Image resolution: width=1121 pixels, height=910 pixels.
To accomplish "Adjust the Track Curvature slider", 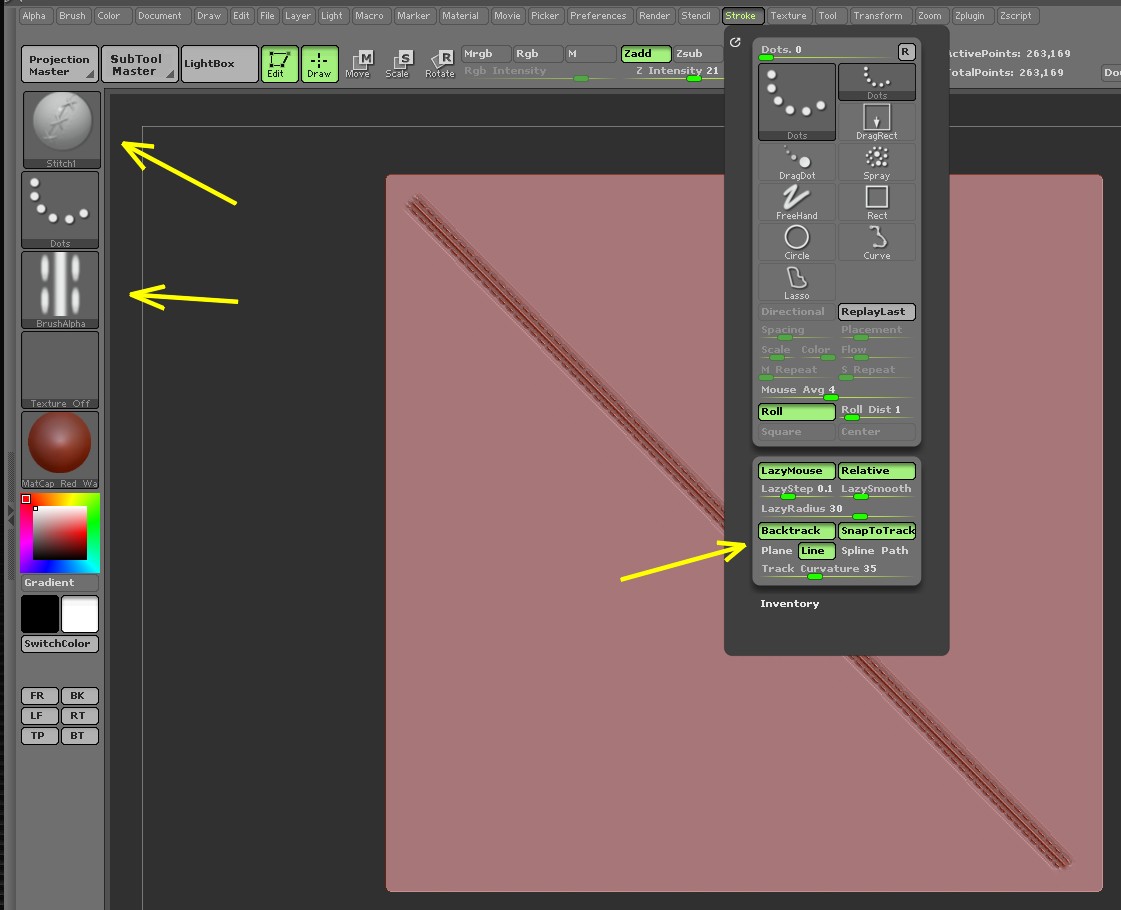I will click(x=836, y=570).
